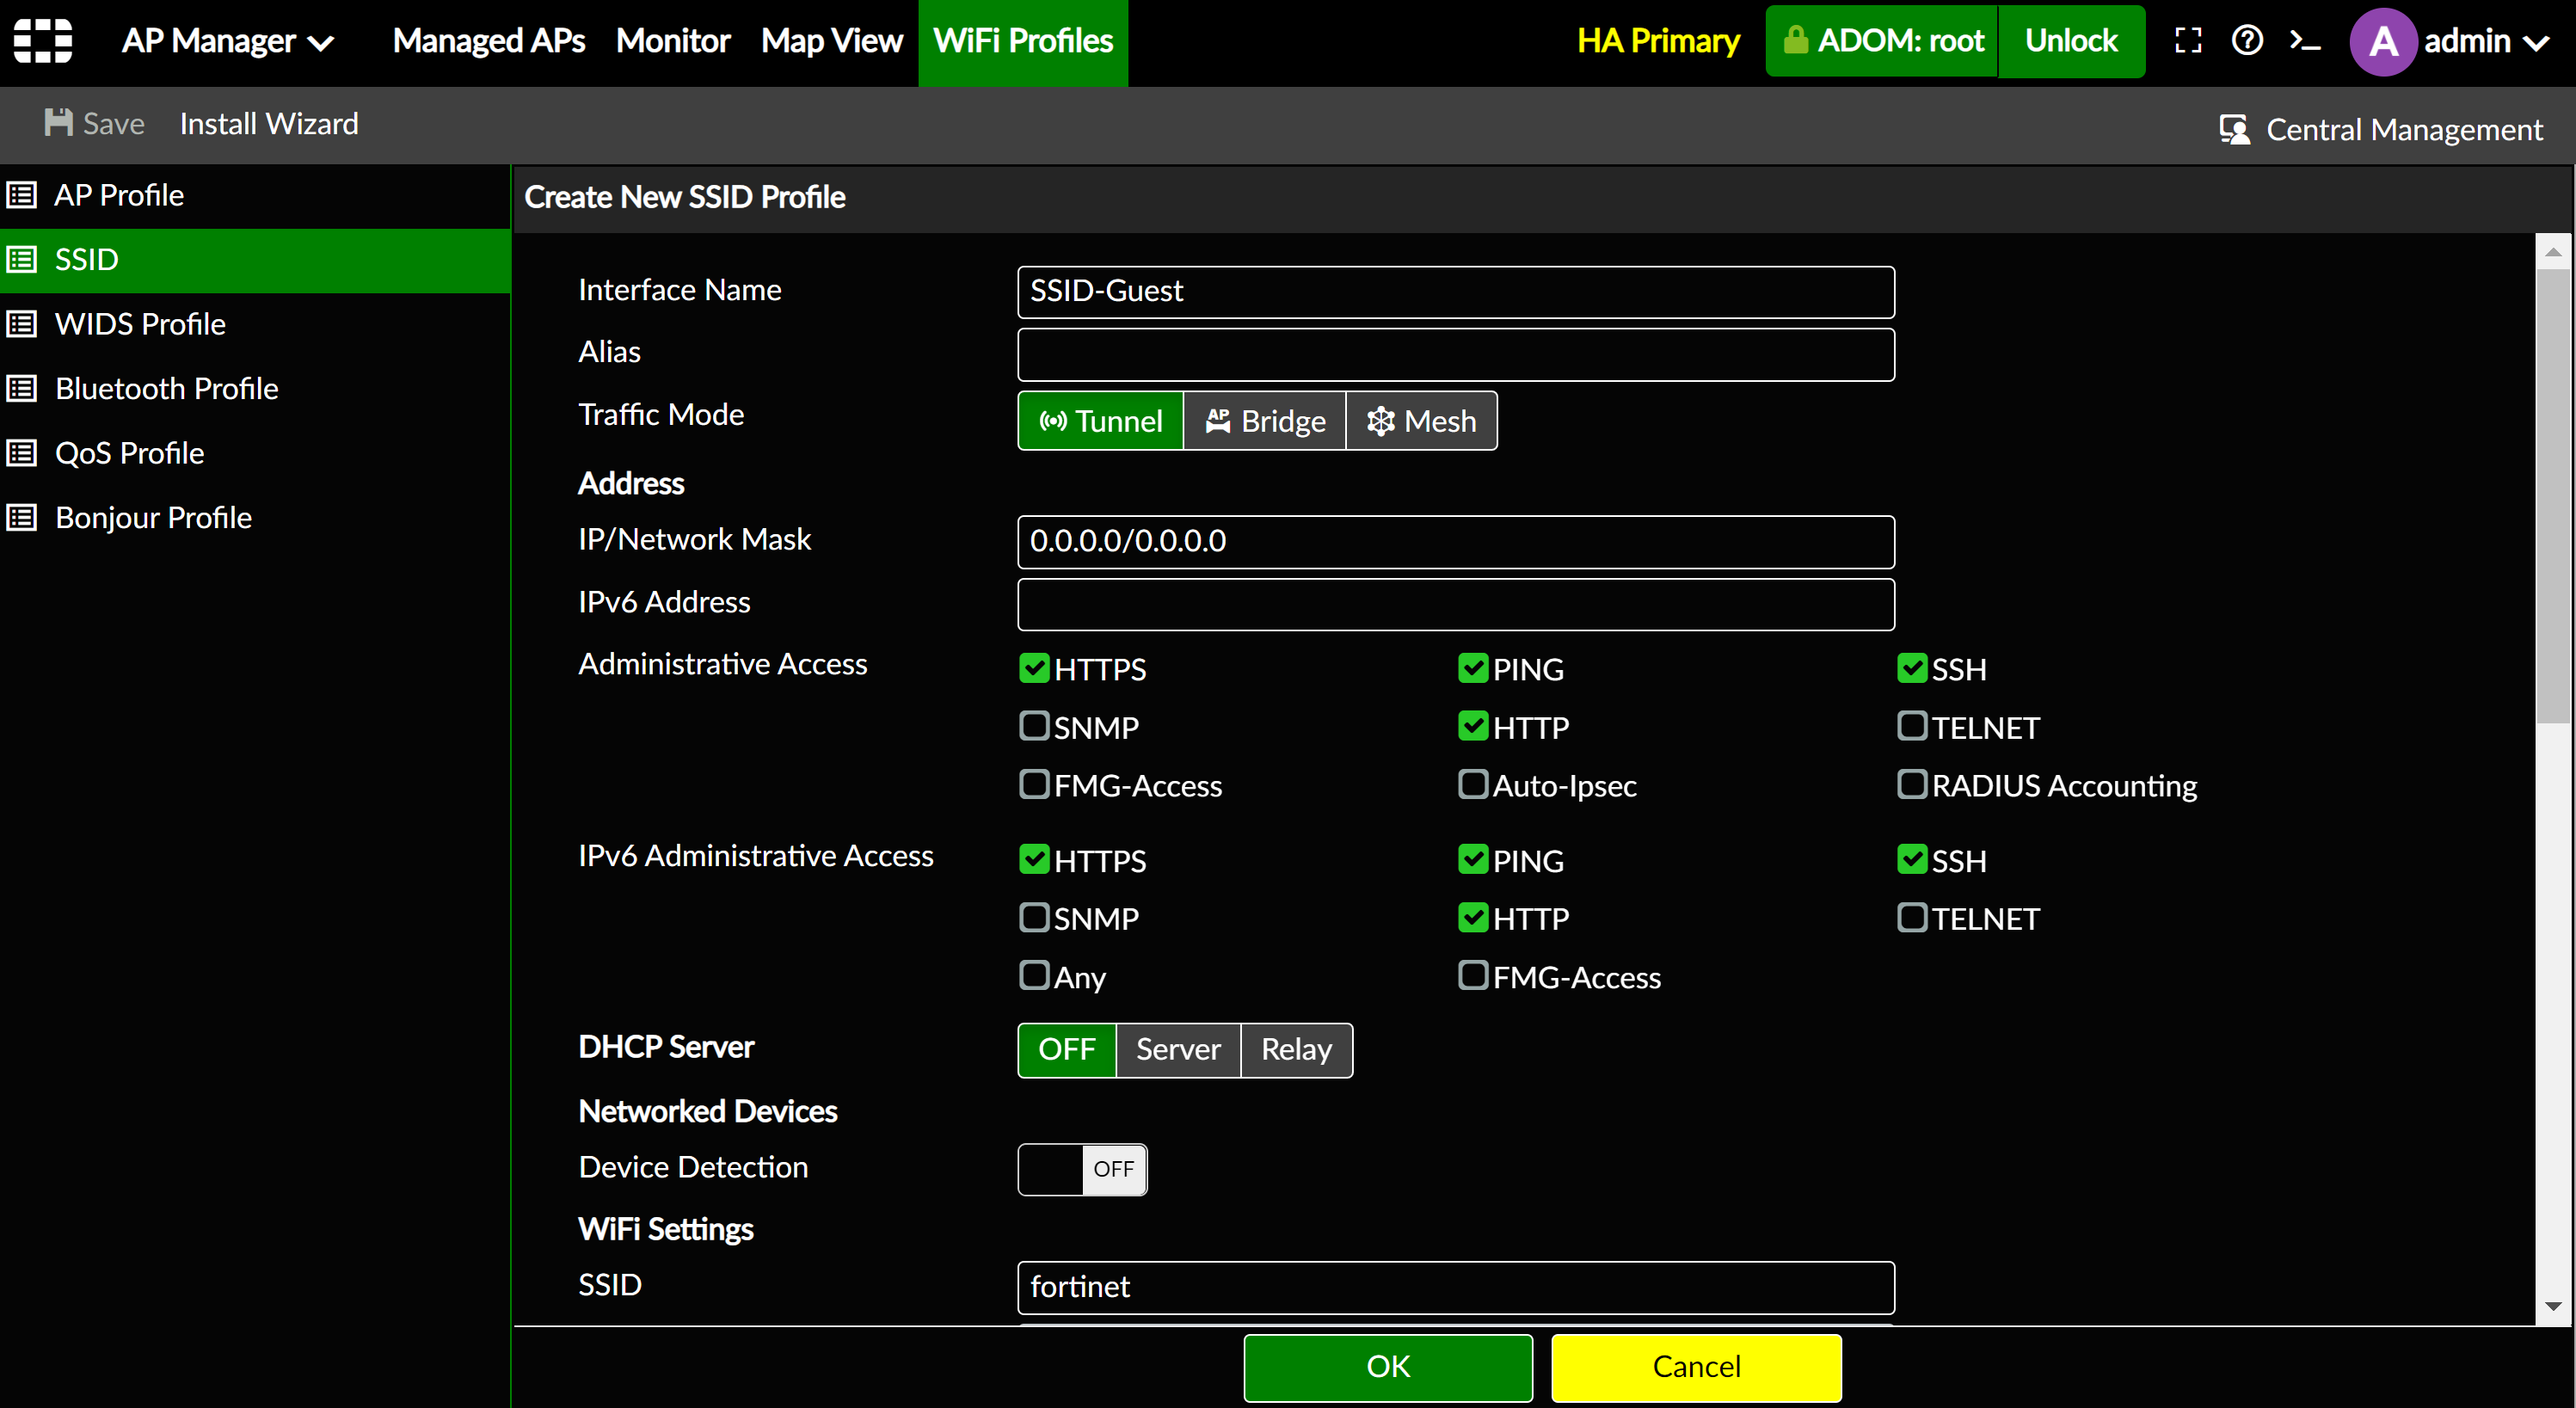Screen dimensions: 2576x1408
Task: Open the help question mark icon
Action: pyautogui.click(x=2247, y=41)
